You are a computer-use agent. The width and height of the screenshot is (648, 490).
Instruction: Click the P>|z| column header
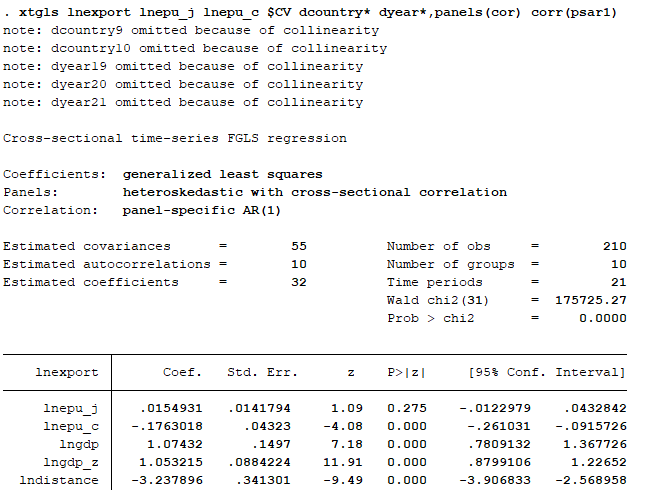(x=407, y=372)
